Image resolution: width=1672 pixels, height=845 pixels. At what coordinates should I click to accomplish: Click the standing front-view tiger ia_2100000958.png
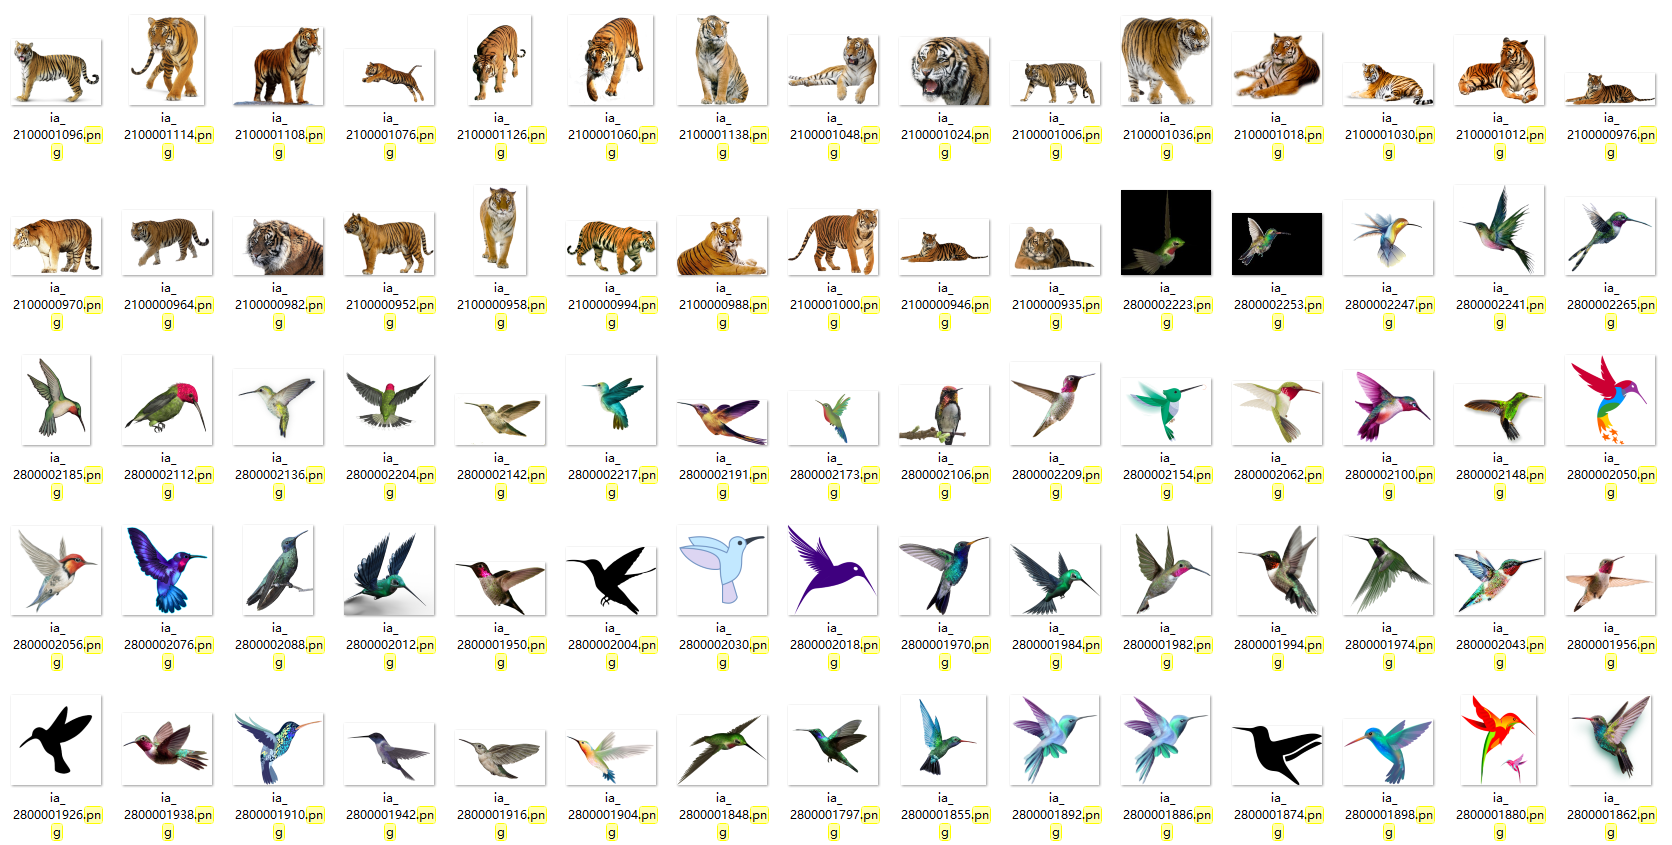coord(500,230)
